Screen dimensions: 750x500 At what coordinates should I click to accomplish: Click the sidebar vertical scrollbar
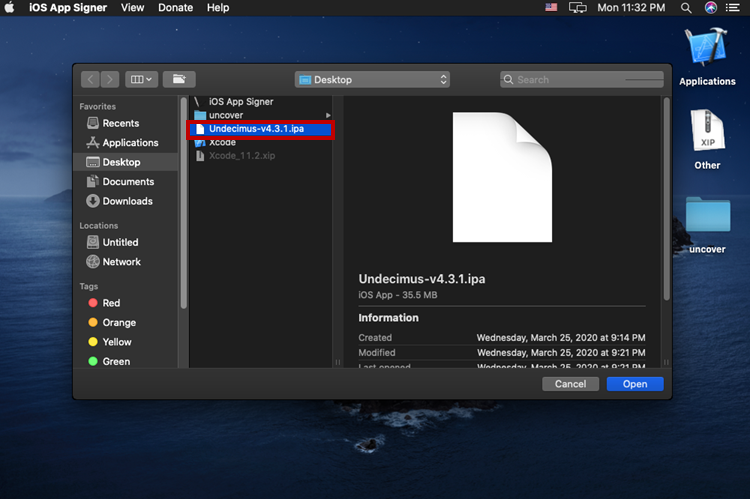tap(183, 203)
